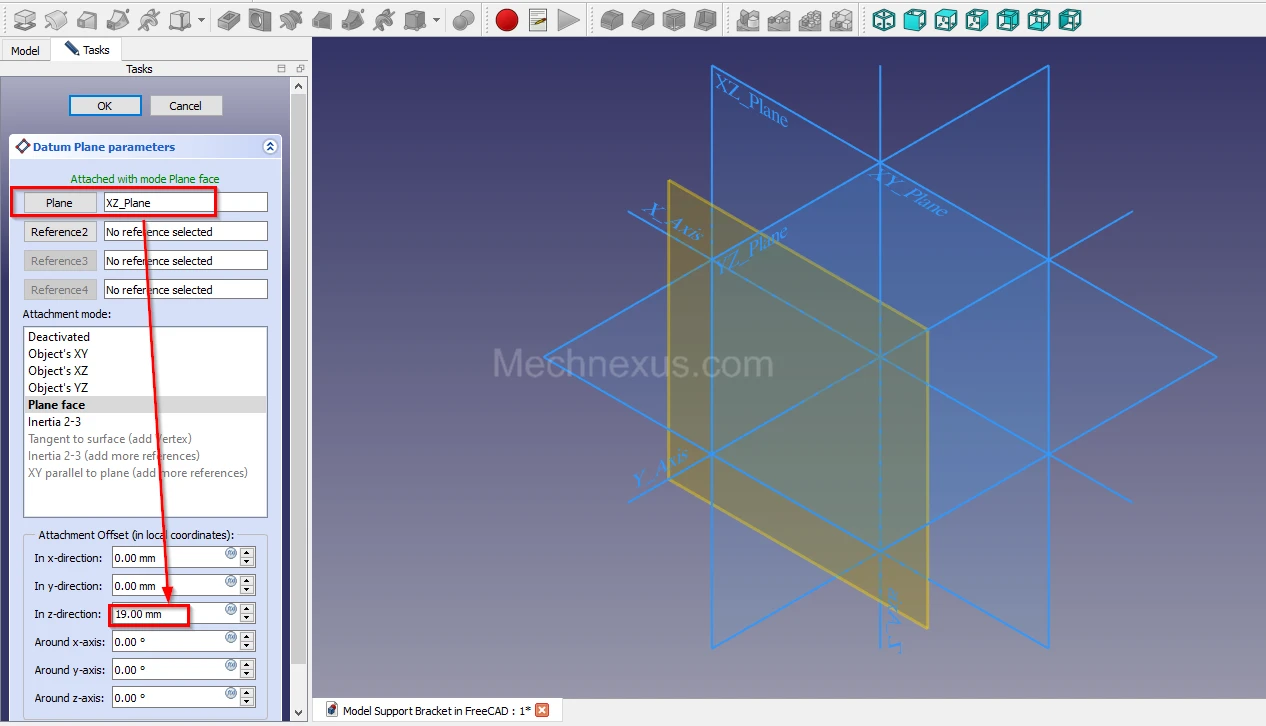The width and height of the screenshot is (1266, 726).
Task: Collapse the Datum Plane parameters panel
Action: point(270,147)
